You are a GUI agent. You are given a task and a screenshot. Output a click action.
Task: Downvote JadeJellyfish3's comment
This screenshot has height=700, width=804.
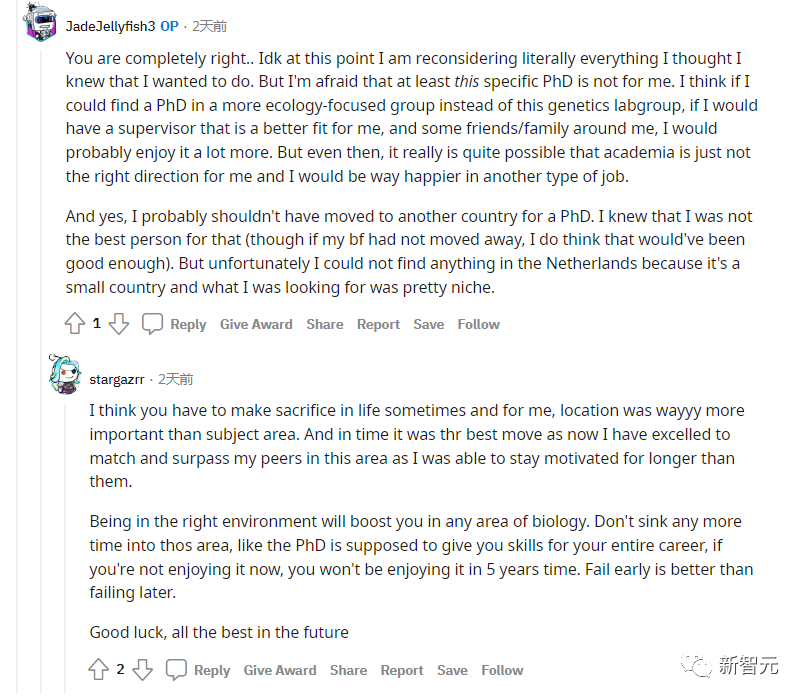119,324
